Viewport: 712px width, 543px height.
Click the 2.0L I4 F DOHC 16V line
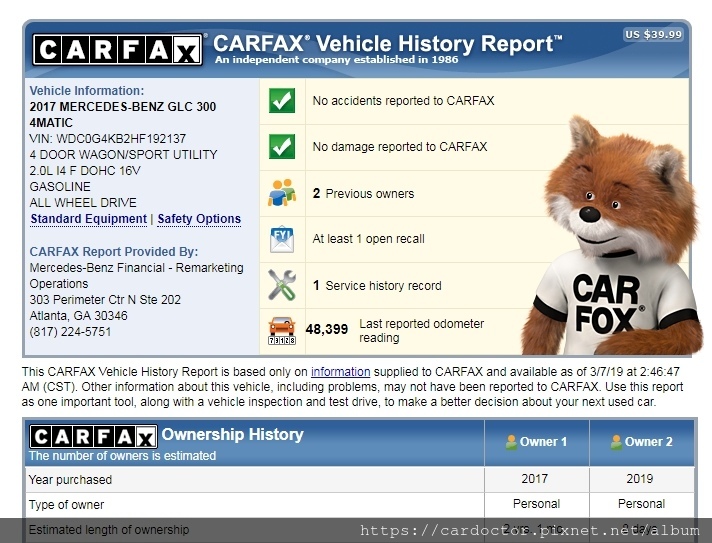pos(85,171)
